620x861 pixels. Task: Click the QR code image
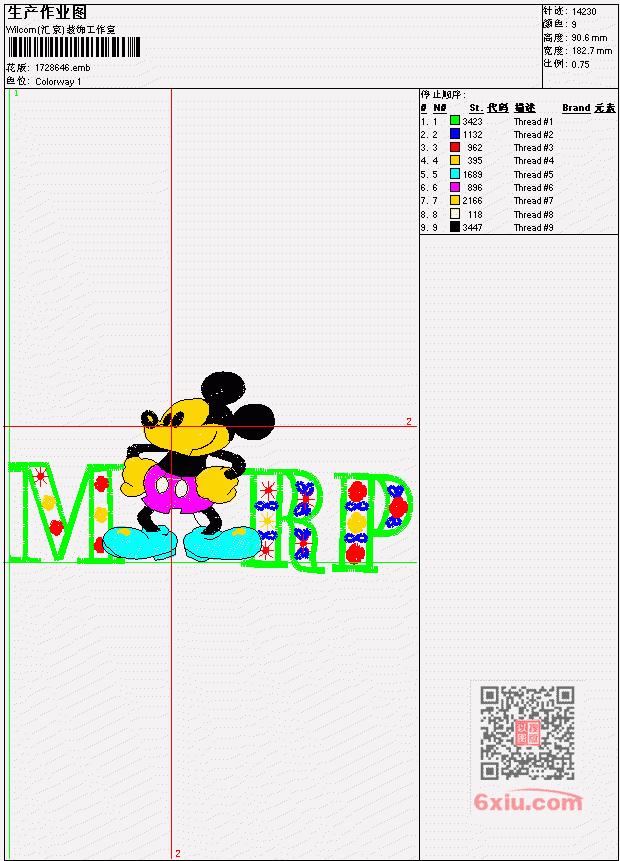tap(527, 733)
